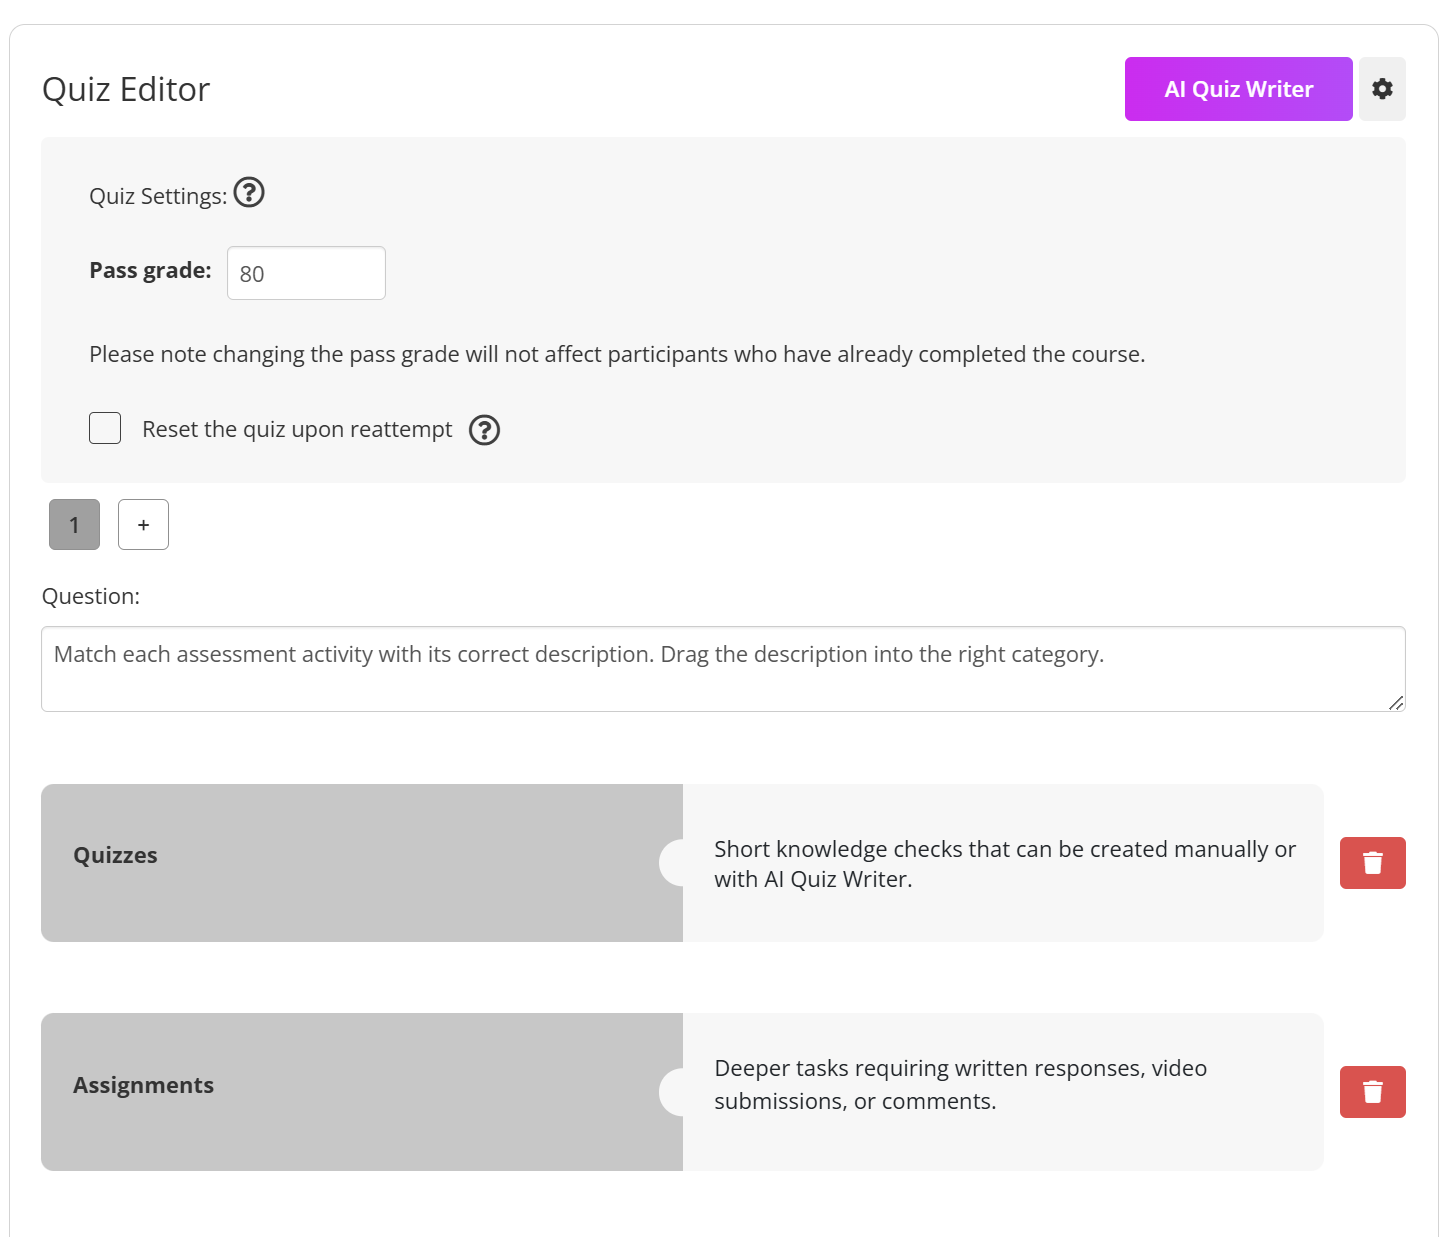This screenshot has width=1453, height=1237.
Task: Select the Quizzes category label
Action: (x=116, y=856)
